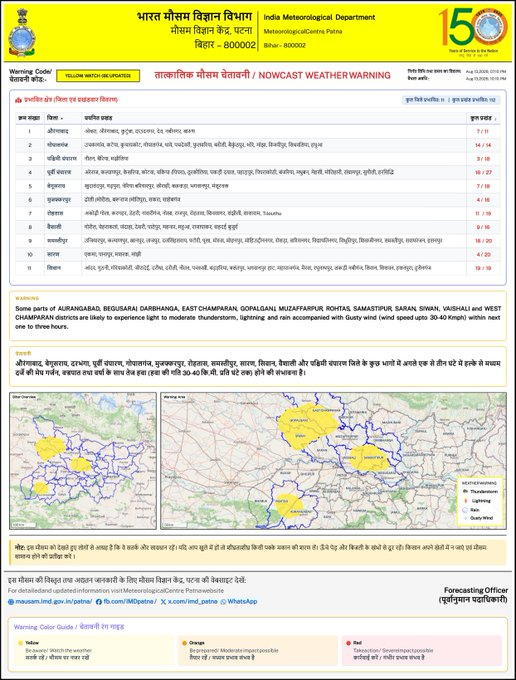Click the affected districts and blocks count badge
The width and height of the screenshot is (516, 680).
(x=450, y=100)
